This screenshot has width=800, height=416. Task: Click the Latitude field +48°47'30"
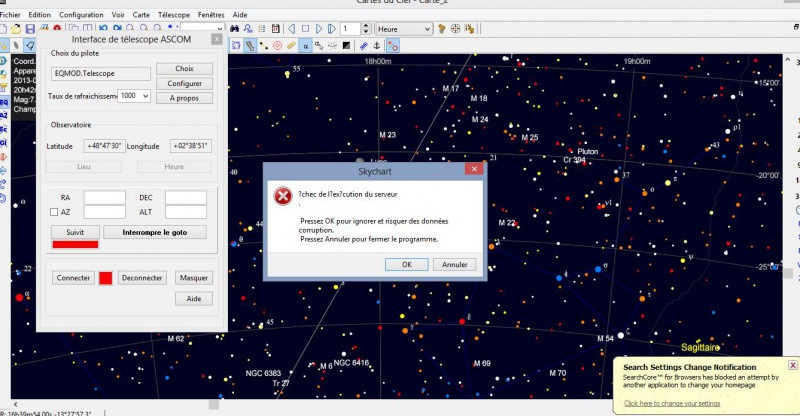point(105,146)
